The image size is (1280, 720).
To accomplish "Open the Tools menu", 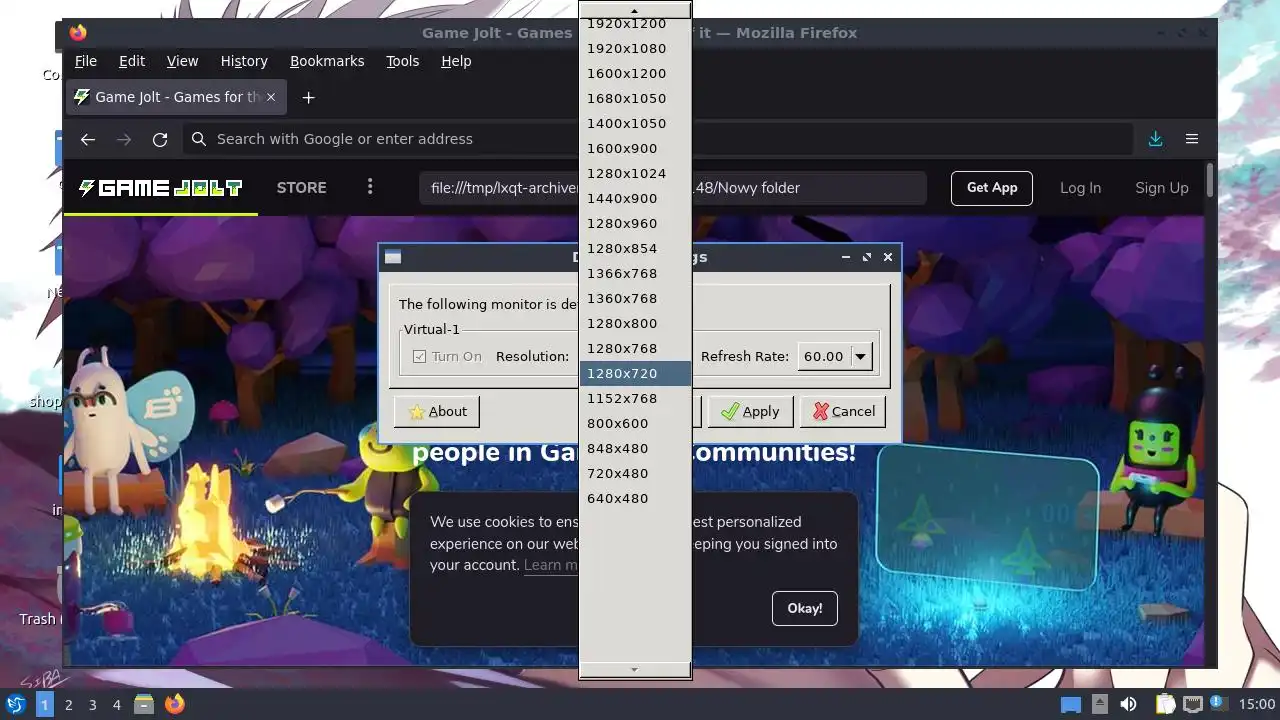I will click(403, 61).
